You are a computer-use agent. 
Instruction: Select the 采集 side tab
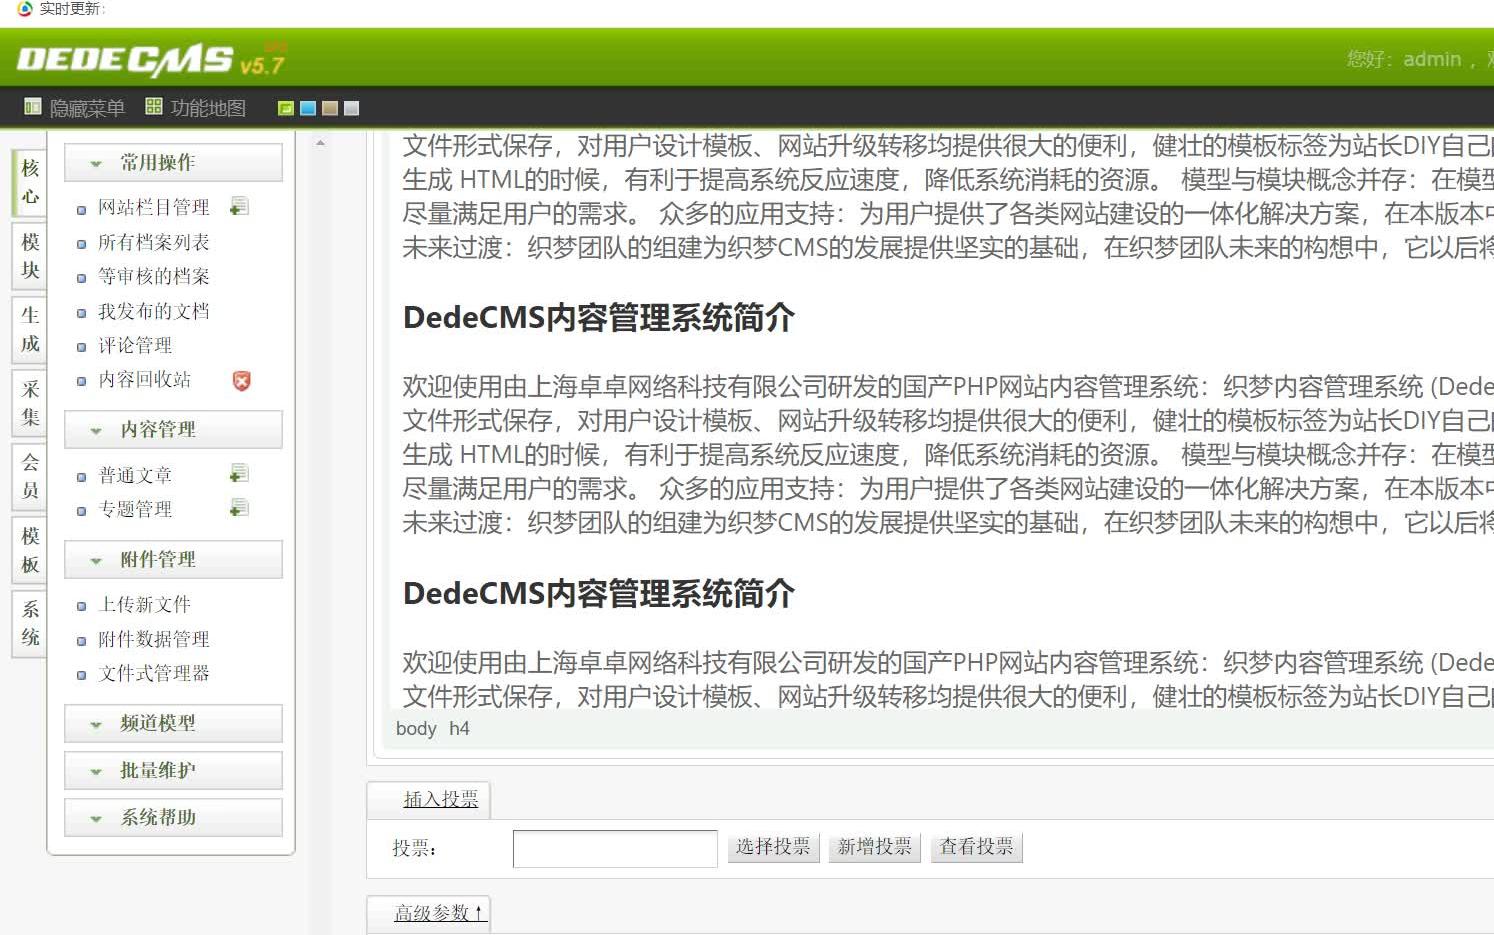tap(30, 404)
